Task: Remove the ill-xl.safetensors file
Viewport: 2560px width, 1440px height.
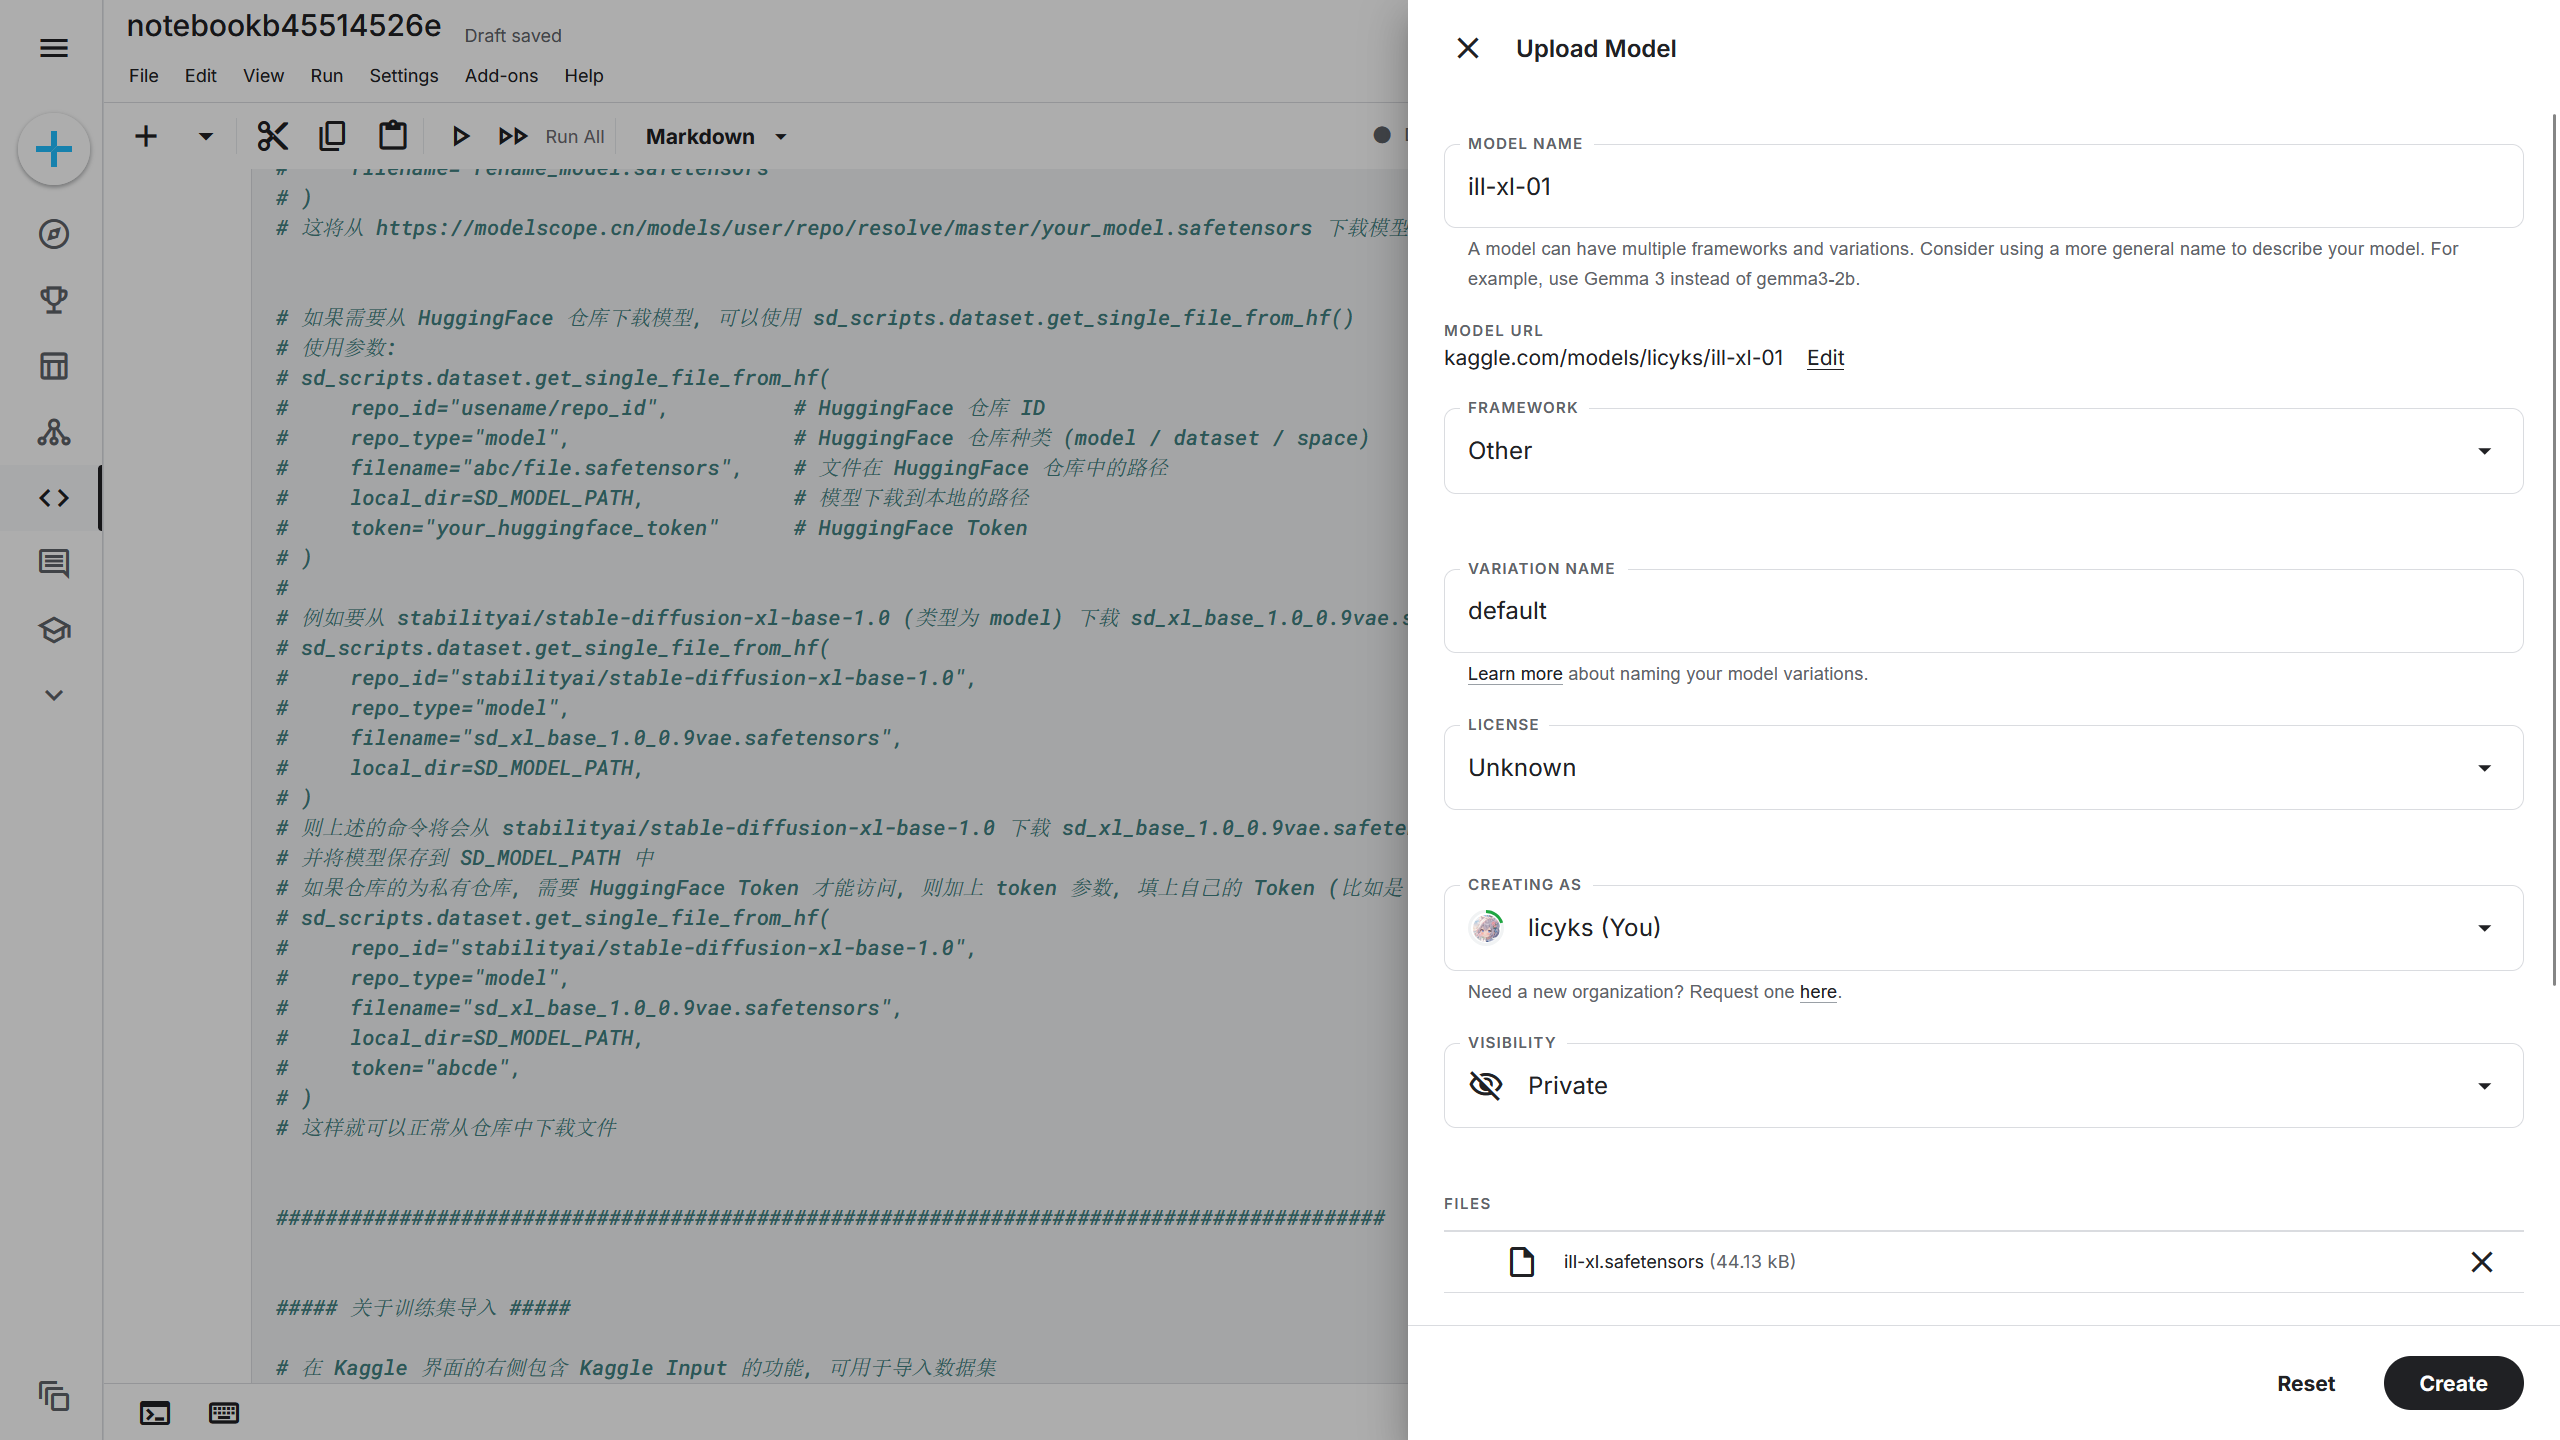Action: tap(2481, 1262)
